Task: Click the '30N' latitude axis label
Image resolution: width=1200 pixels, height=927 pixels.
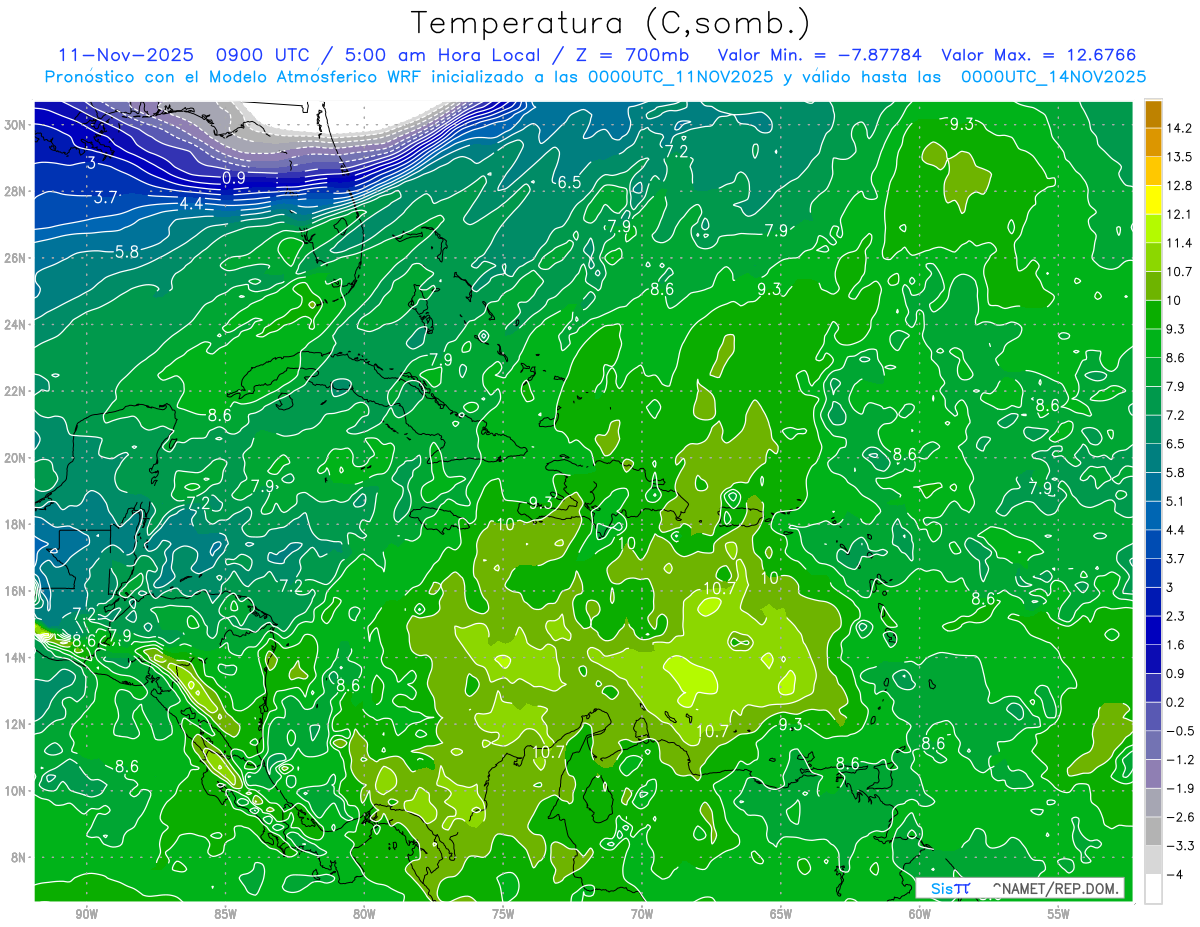Action: click(x=15, y=125)
